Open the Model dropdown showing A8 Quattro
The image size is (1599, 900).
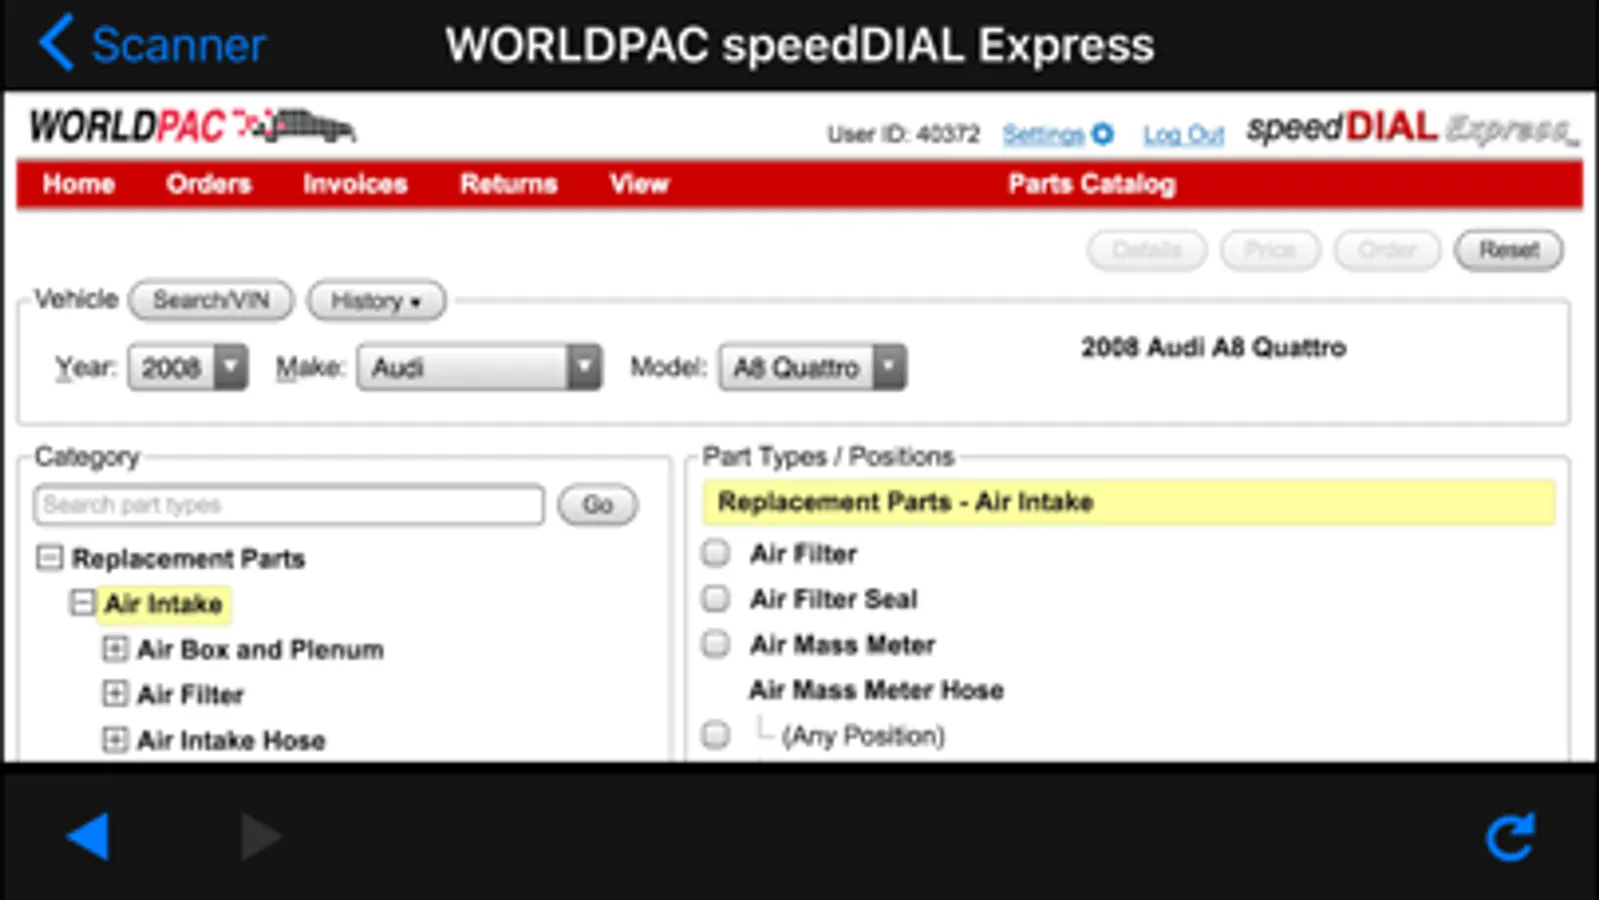[x=812, y=367]
